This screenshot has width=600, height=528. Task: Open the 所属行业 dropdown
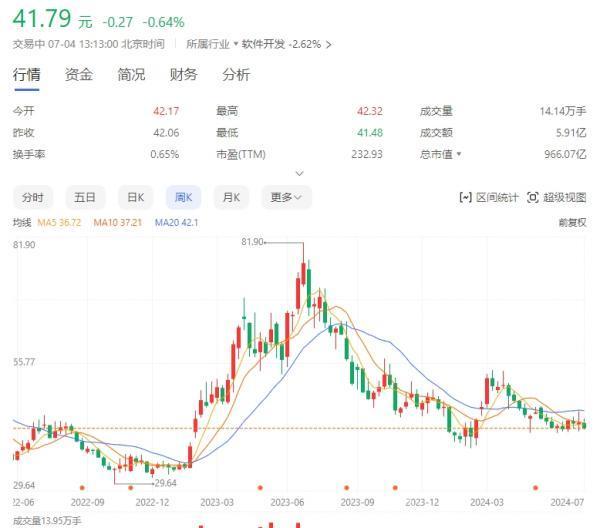[212, 44]
